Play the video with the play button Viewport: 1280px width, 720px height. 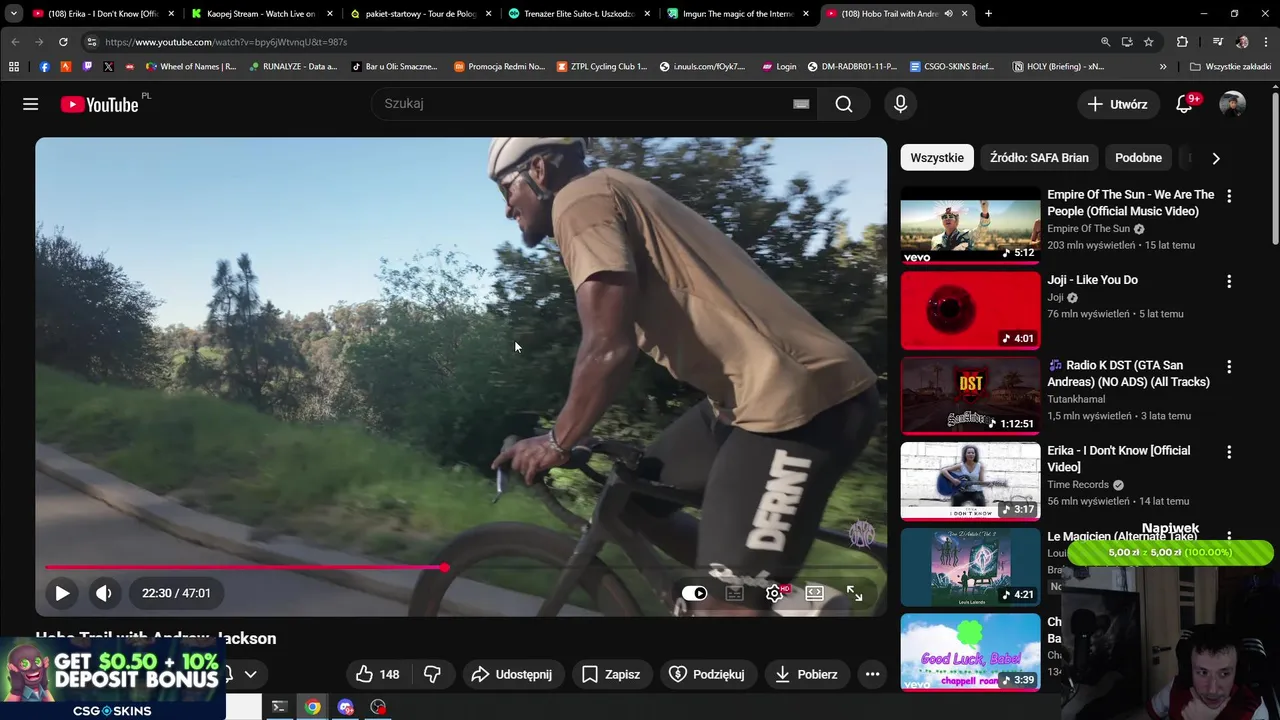tap(62, 593)
